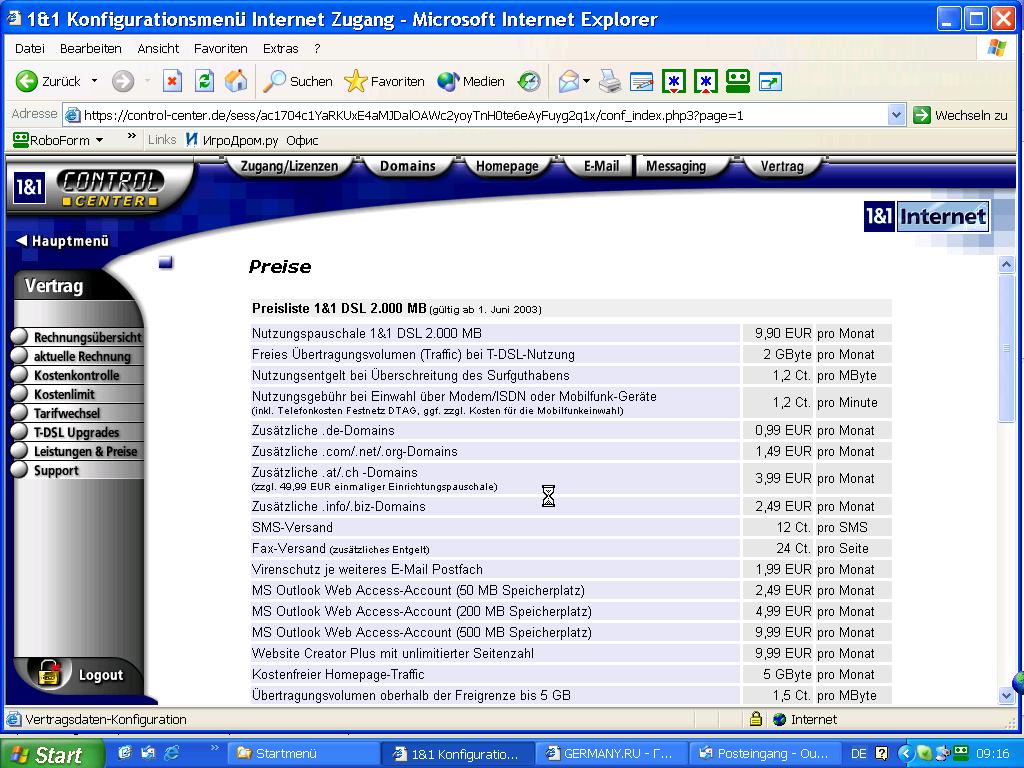Click the status bar padlock security icon
1024x768 pixels.
[756, 719]
